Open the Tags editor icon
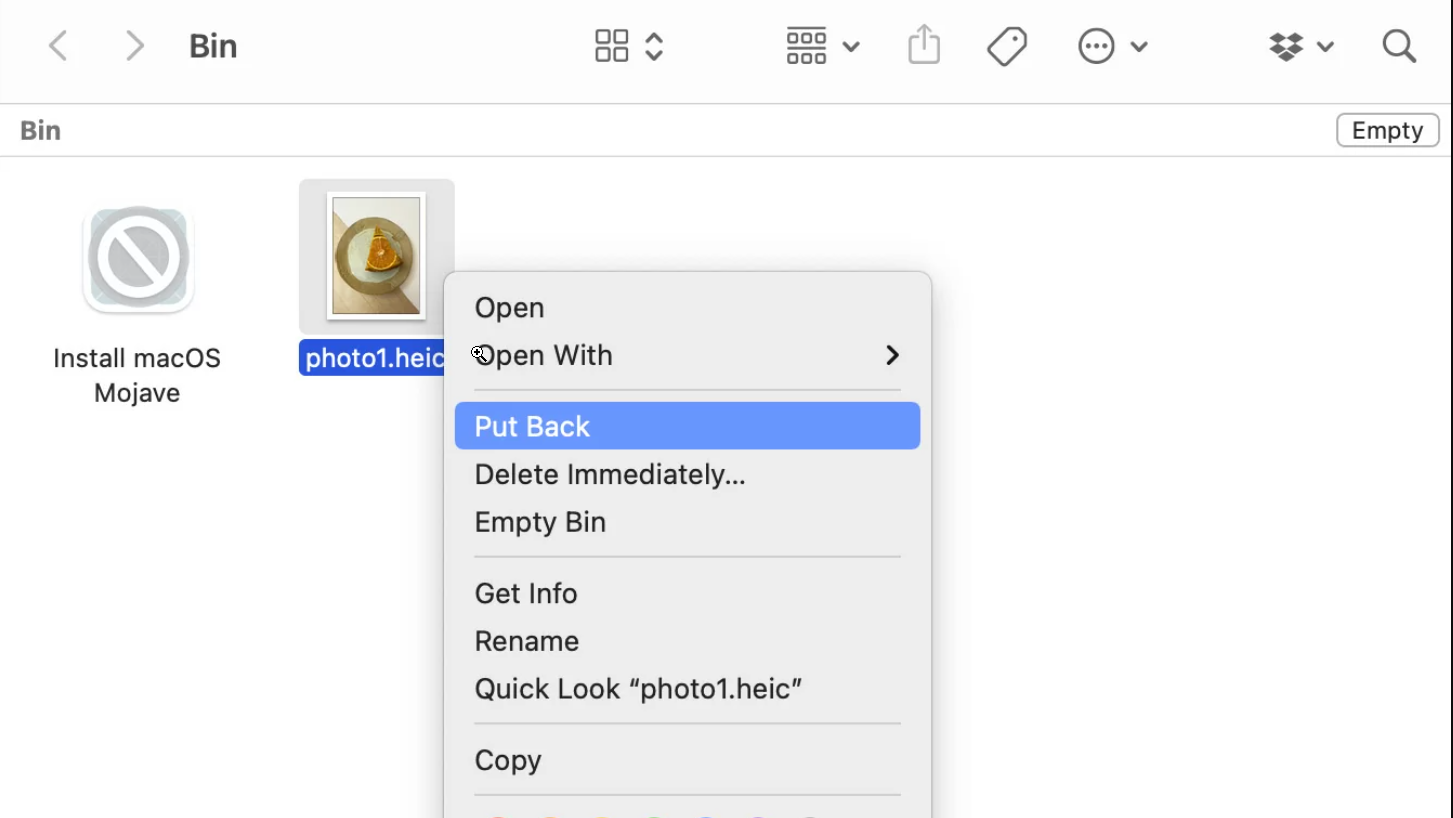This screenshot has height=818, width=1453. point(1007,46)
